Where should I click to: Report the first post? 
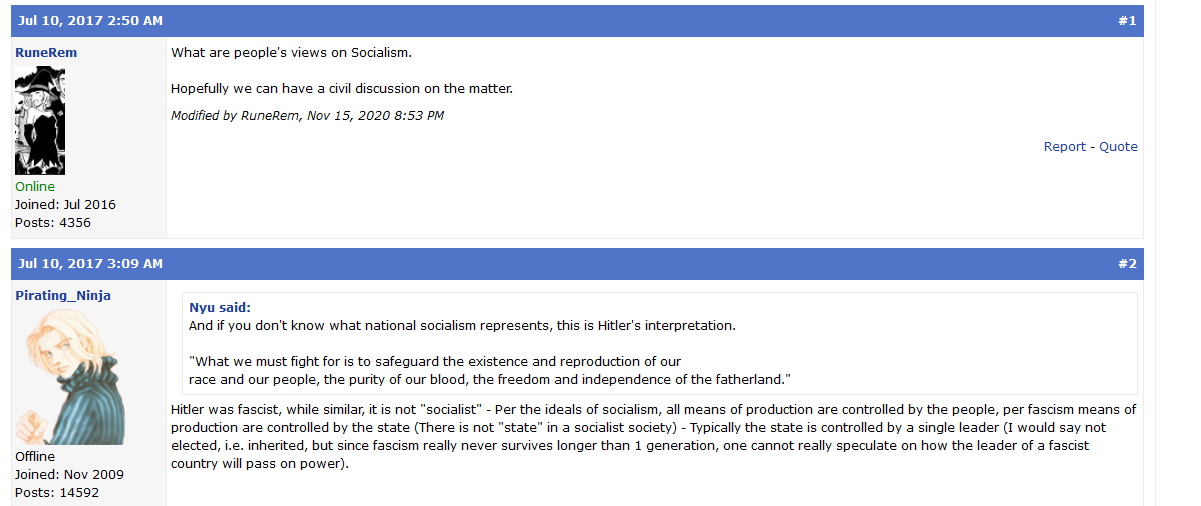pos(1065,146)
